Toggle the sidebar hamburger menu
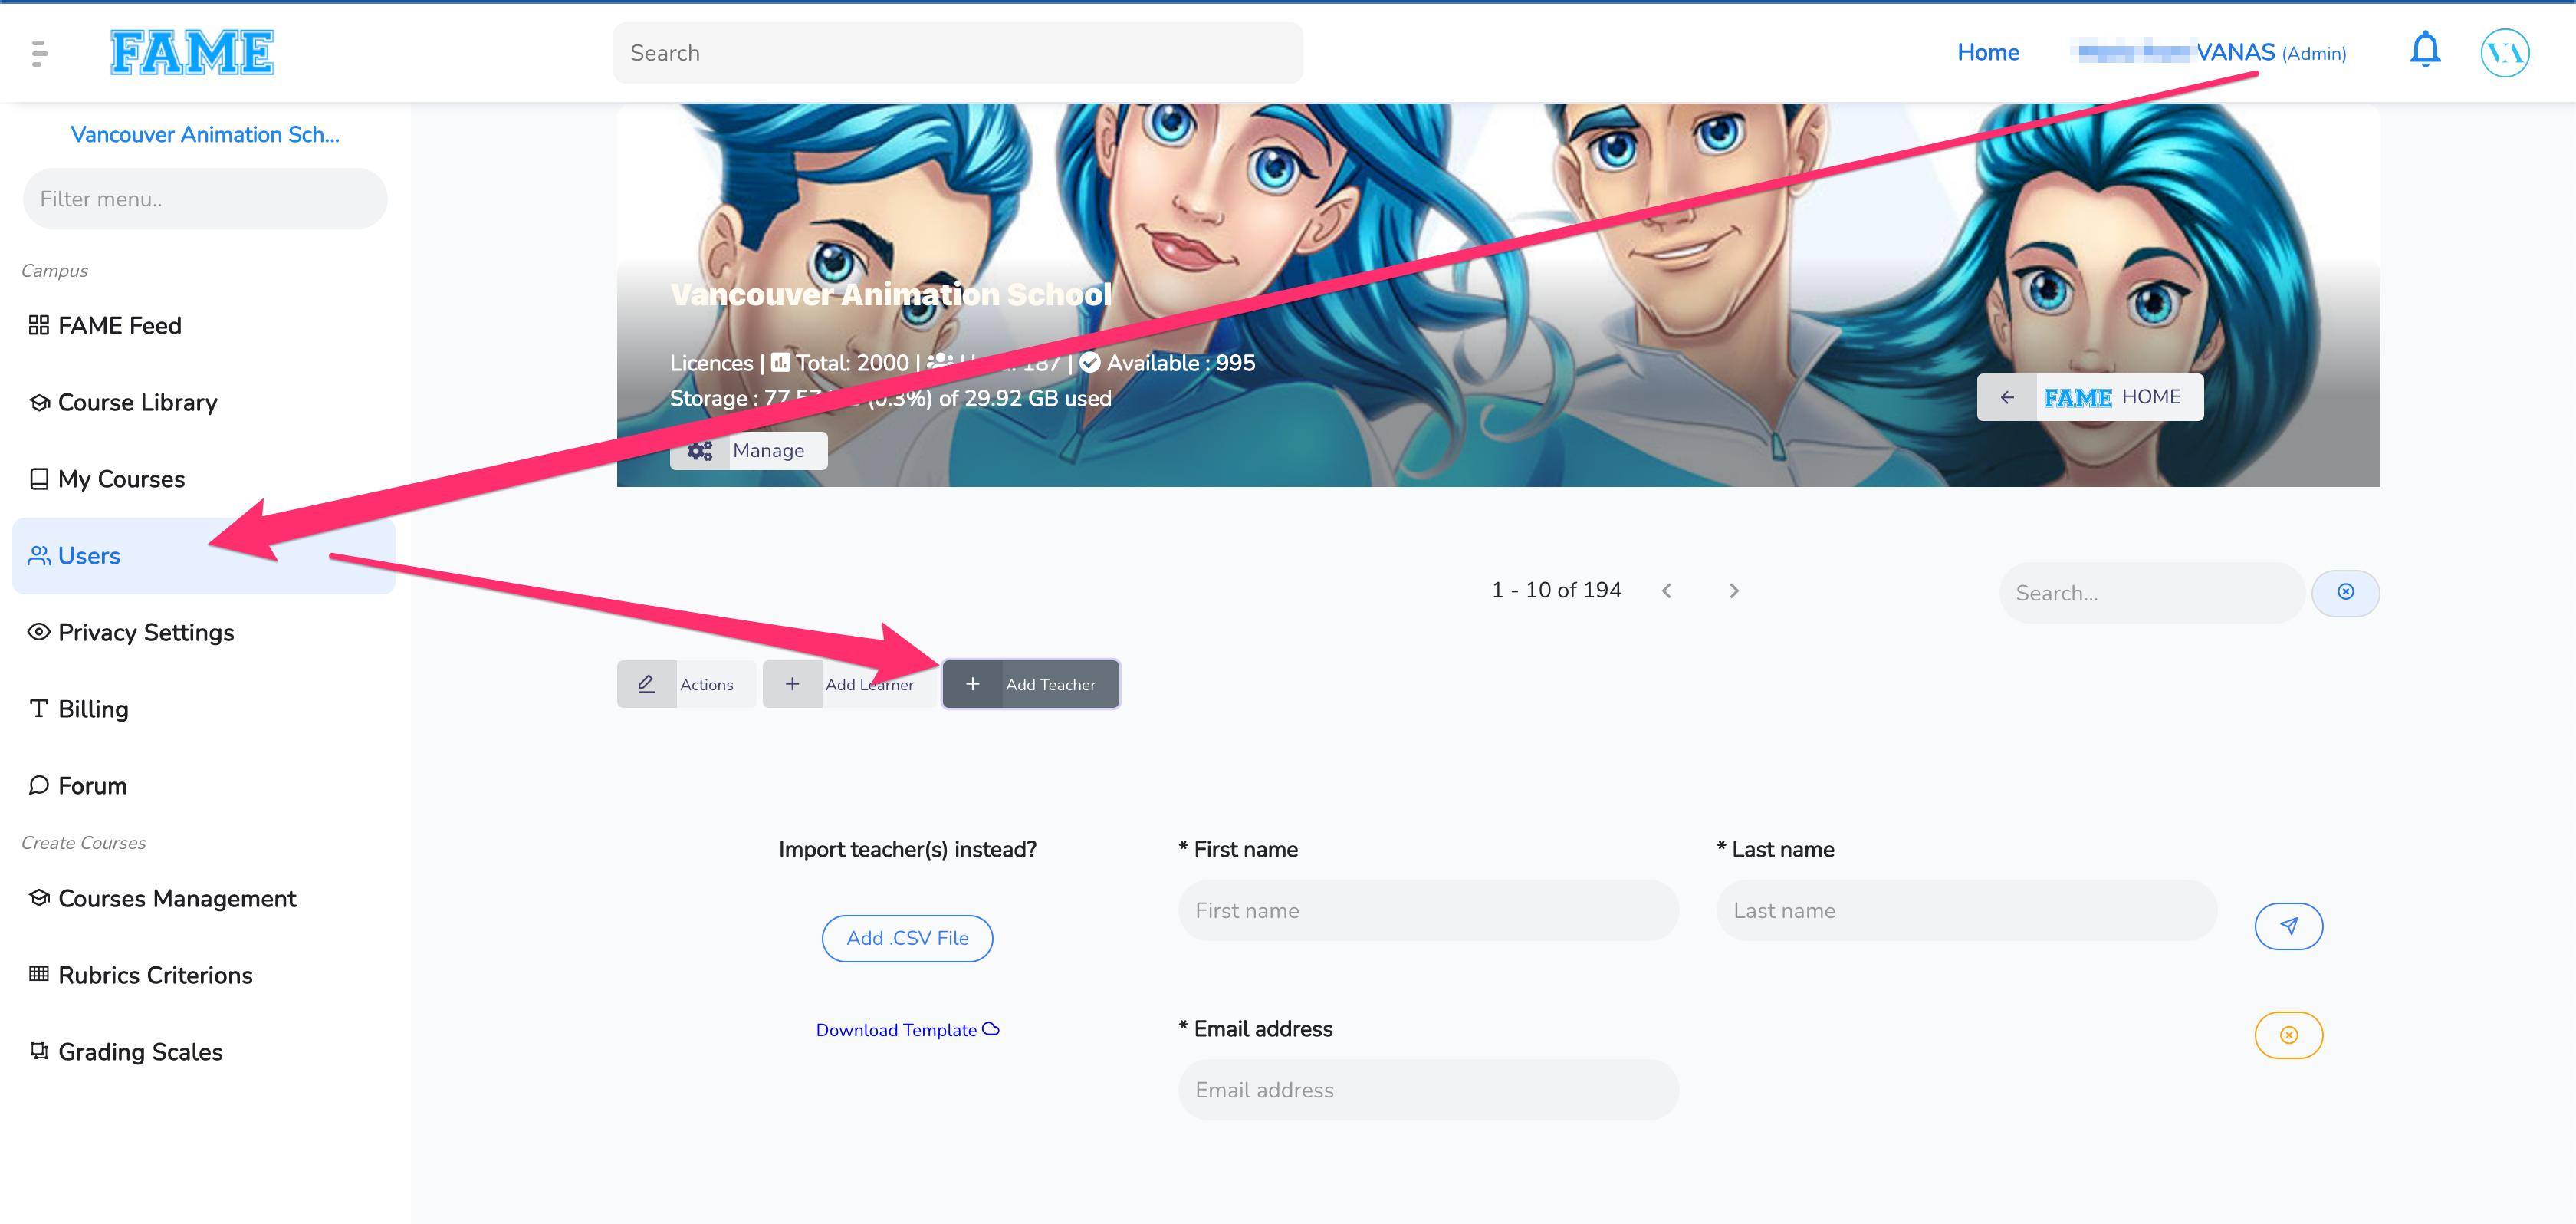Image resolution: width=2576 pixels, height=1224 pixels. pyautogui.click(x=39, y=53)
